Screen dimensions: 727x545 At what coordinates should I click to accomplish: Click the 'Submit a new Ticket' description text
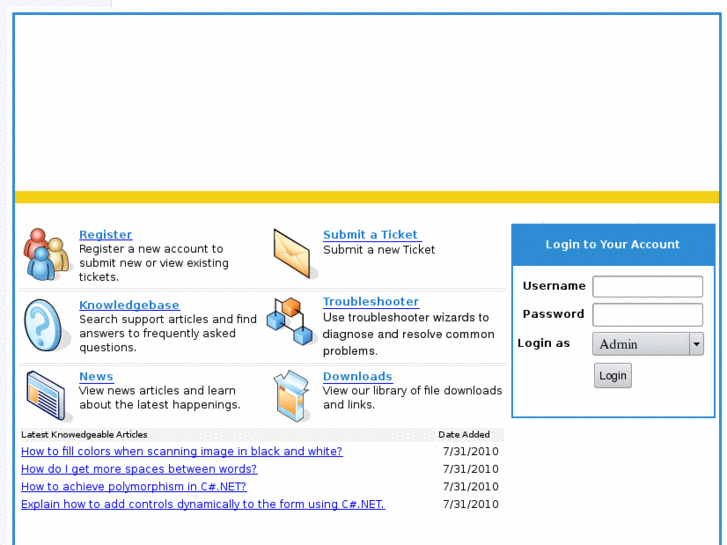[379, 250]
